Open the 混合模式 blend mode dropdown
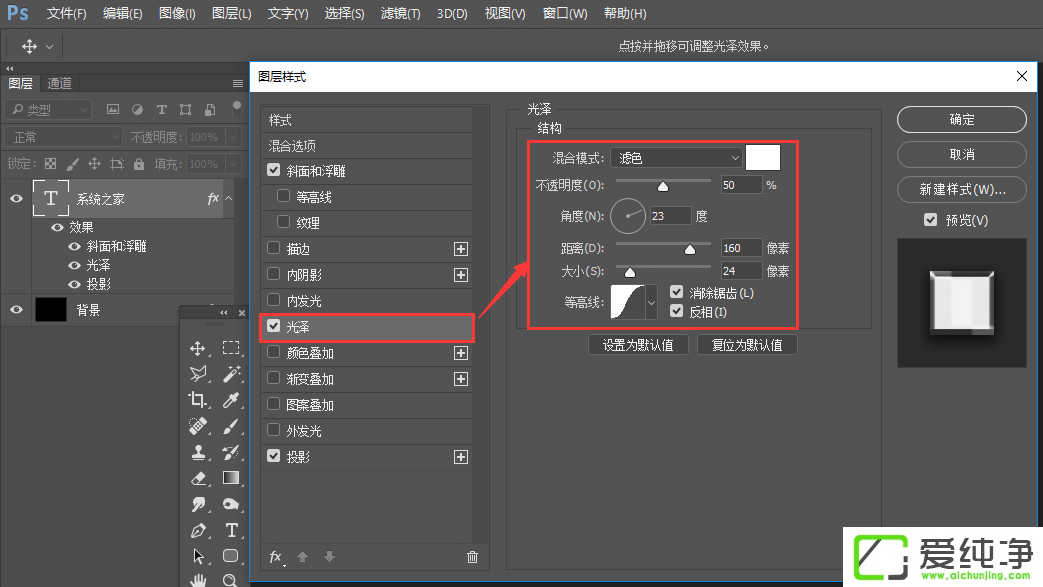Screen dimensions: 1043x587 [677, 158]
